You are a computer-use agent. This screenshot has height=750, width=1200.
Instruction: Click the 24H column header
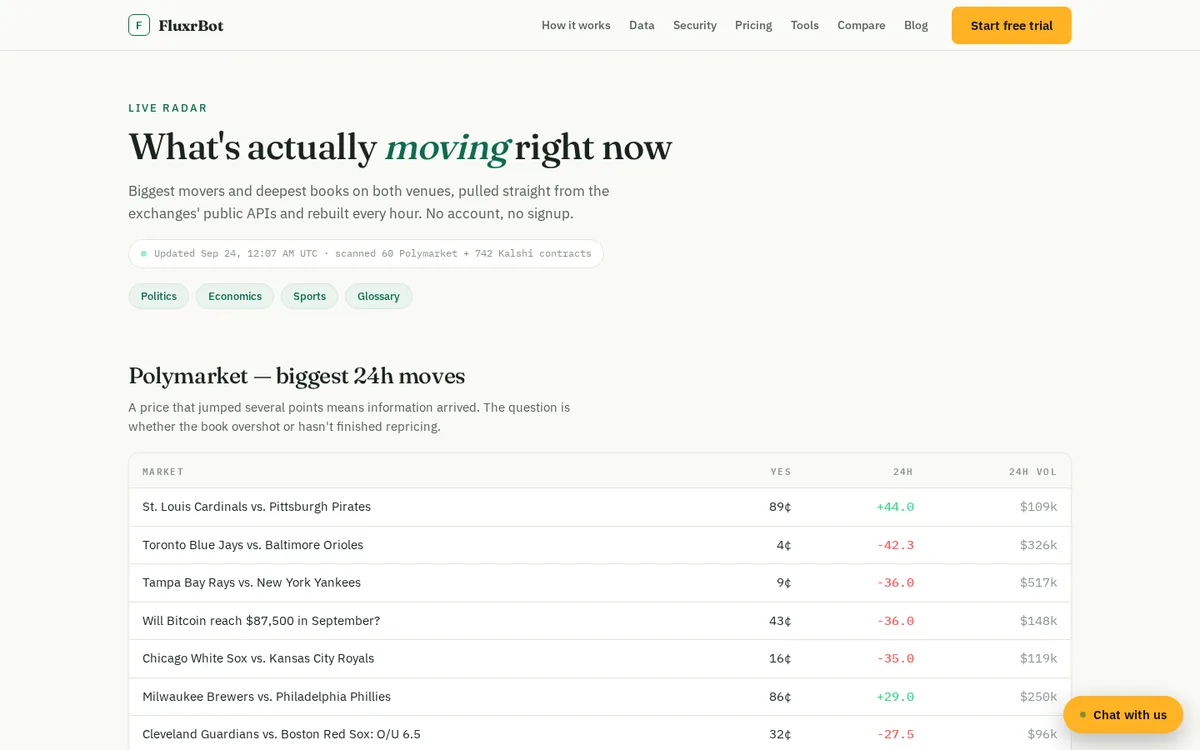click(x=903, y=472)
